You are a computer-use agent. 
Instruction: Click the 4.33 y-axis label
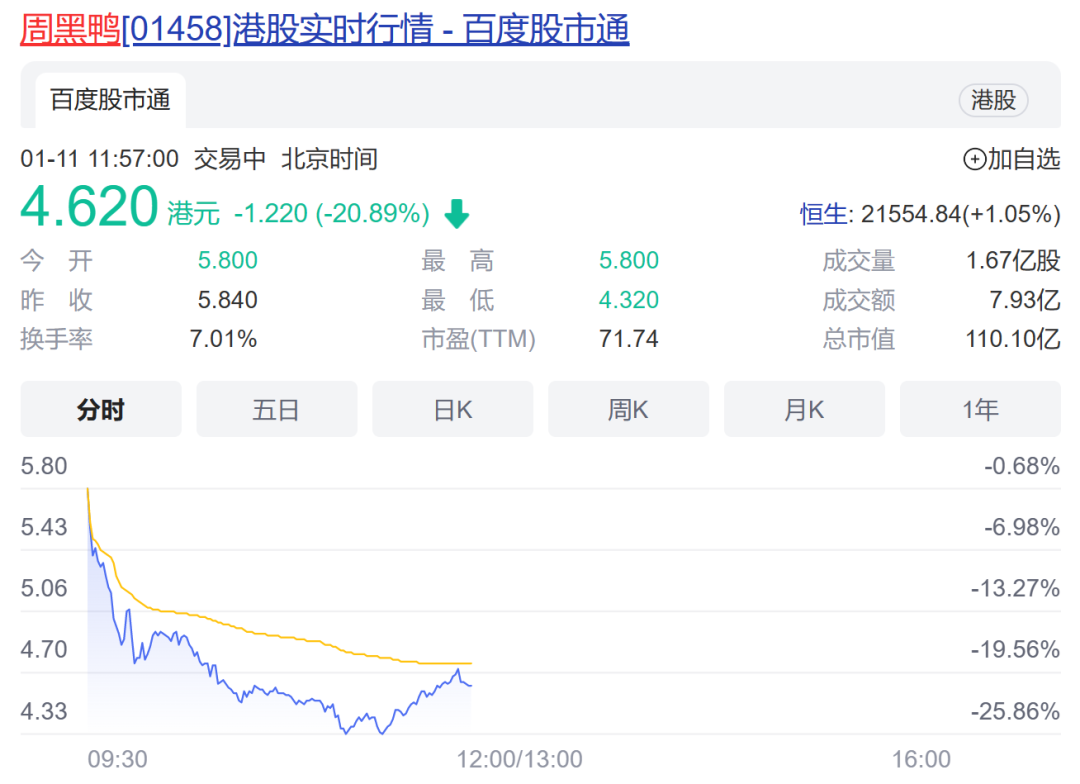pyautogui.click(x=44, y=711)
